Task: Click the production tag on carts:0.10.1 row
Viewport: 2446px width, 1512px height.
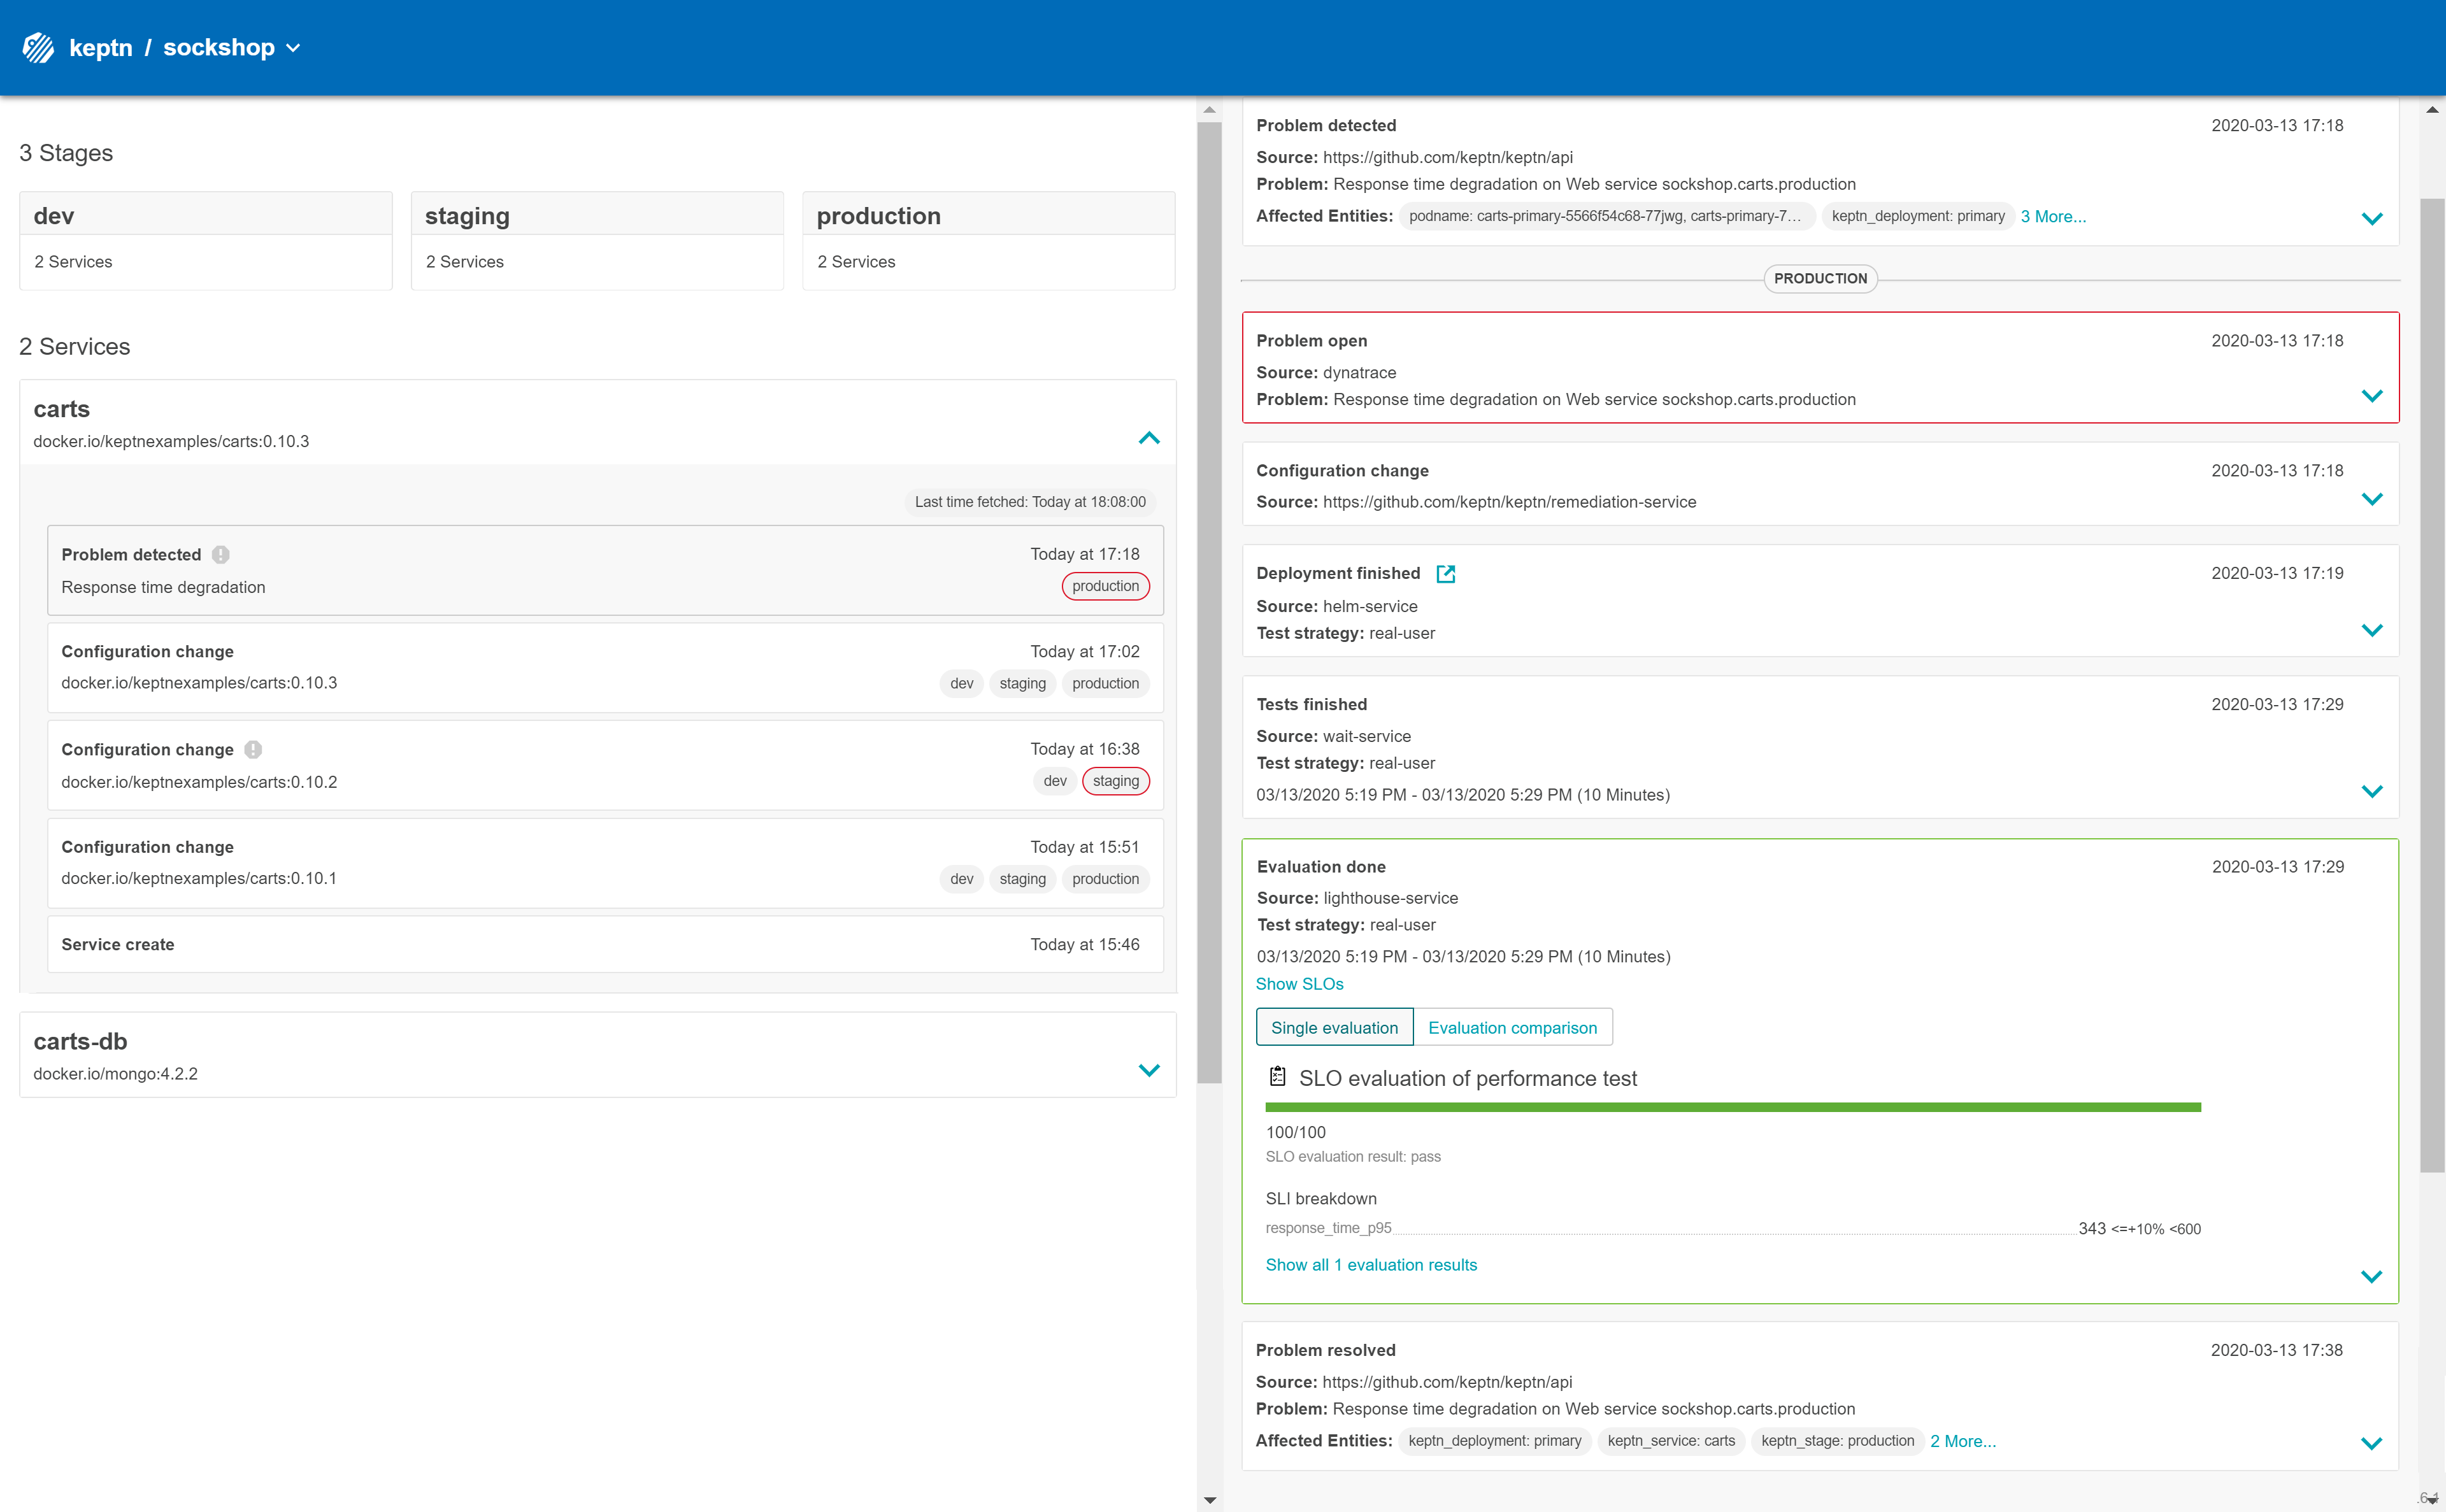Action: point(1105,879)
